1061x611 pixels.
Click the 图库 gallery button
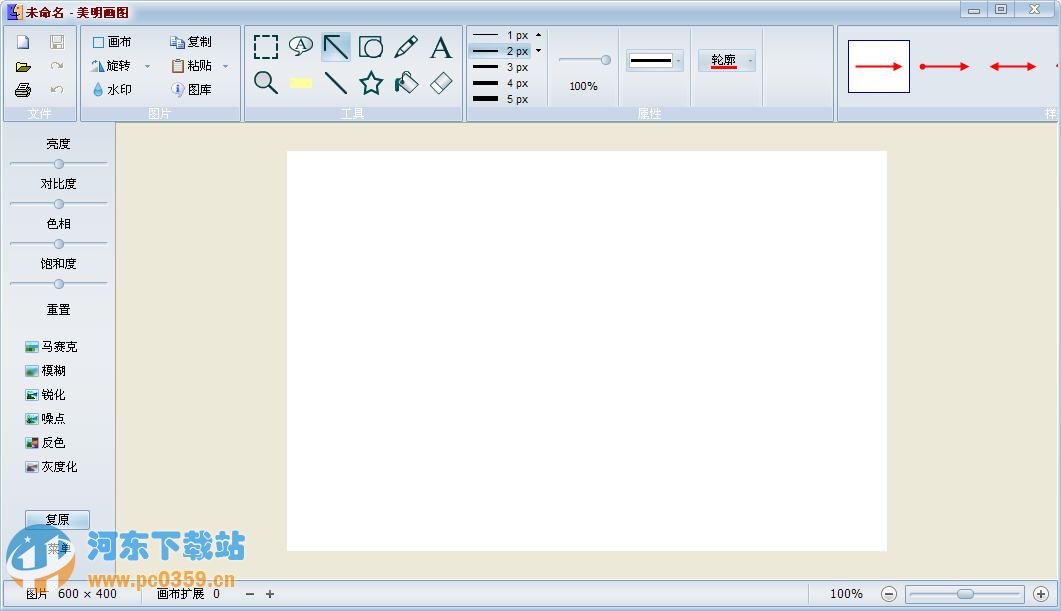click(191, 89)
